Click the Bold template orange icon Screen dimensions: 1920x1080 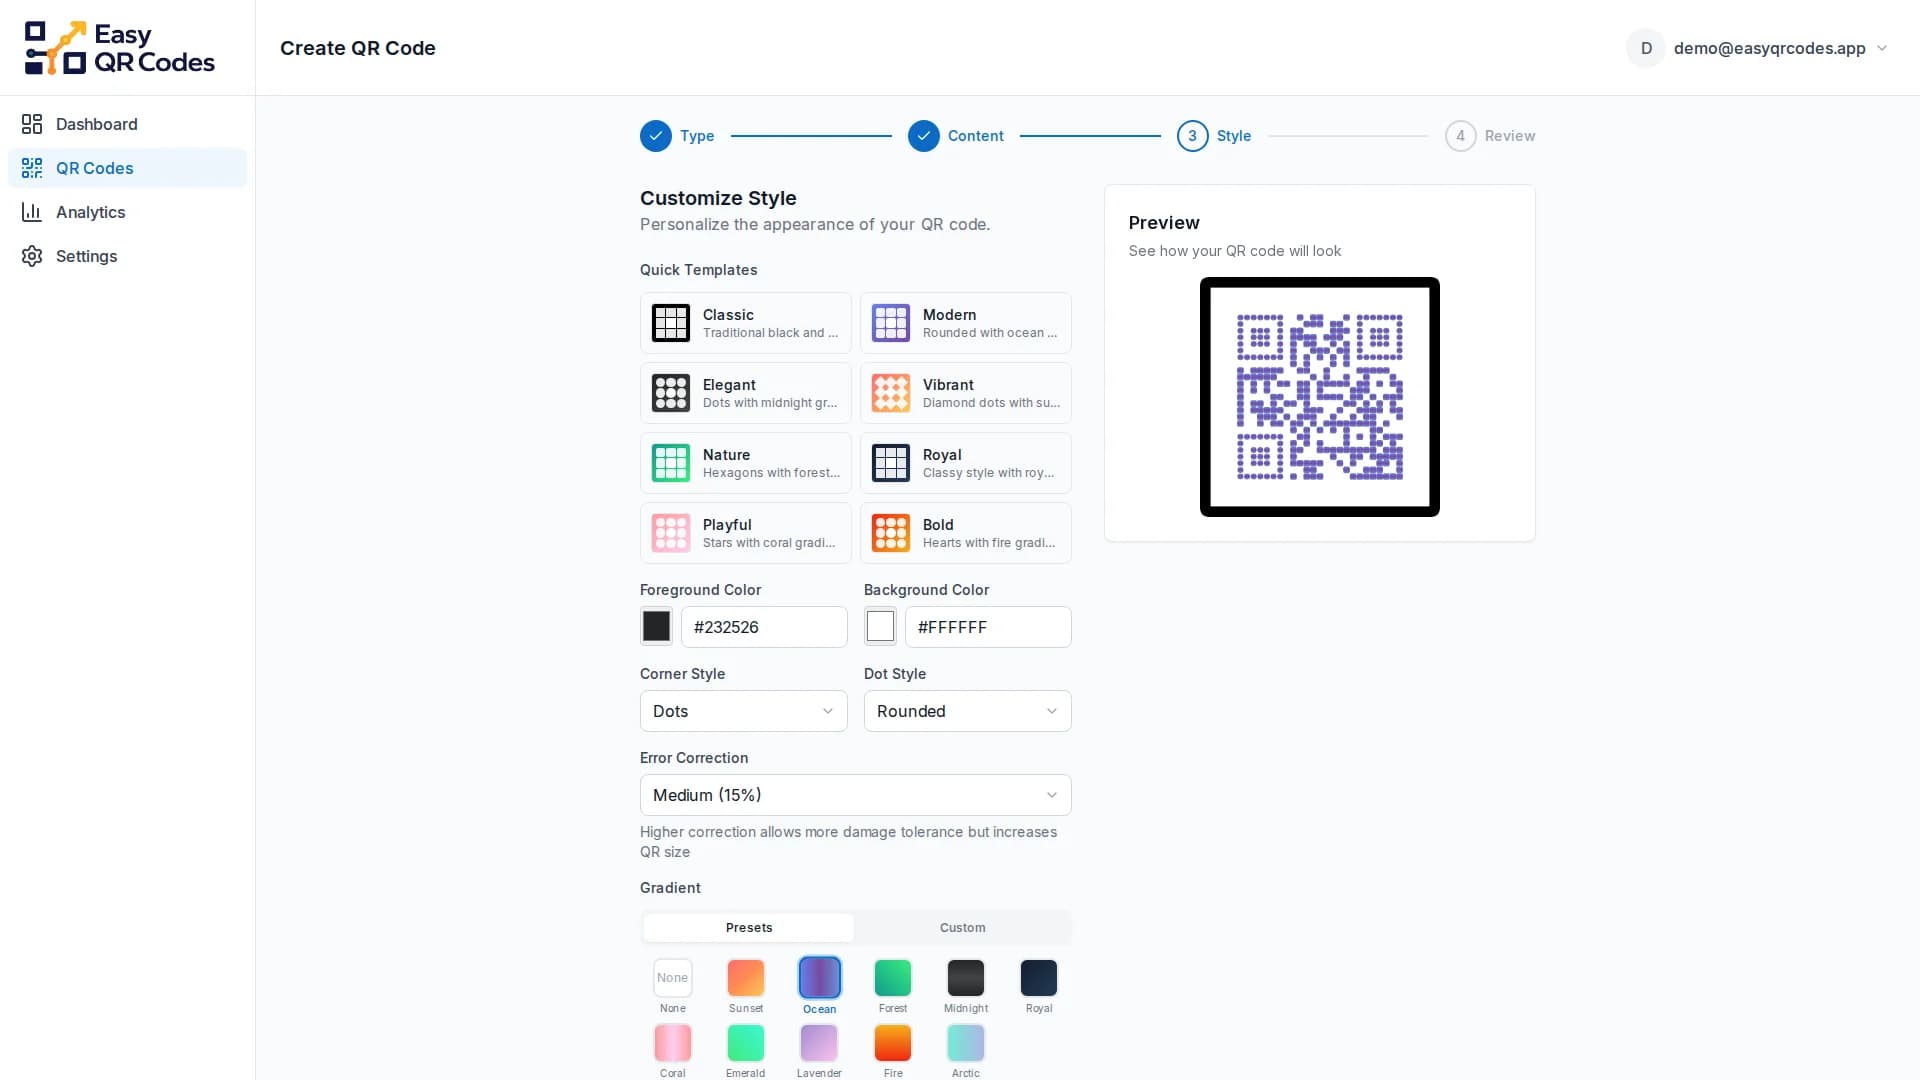point(891,533)
